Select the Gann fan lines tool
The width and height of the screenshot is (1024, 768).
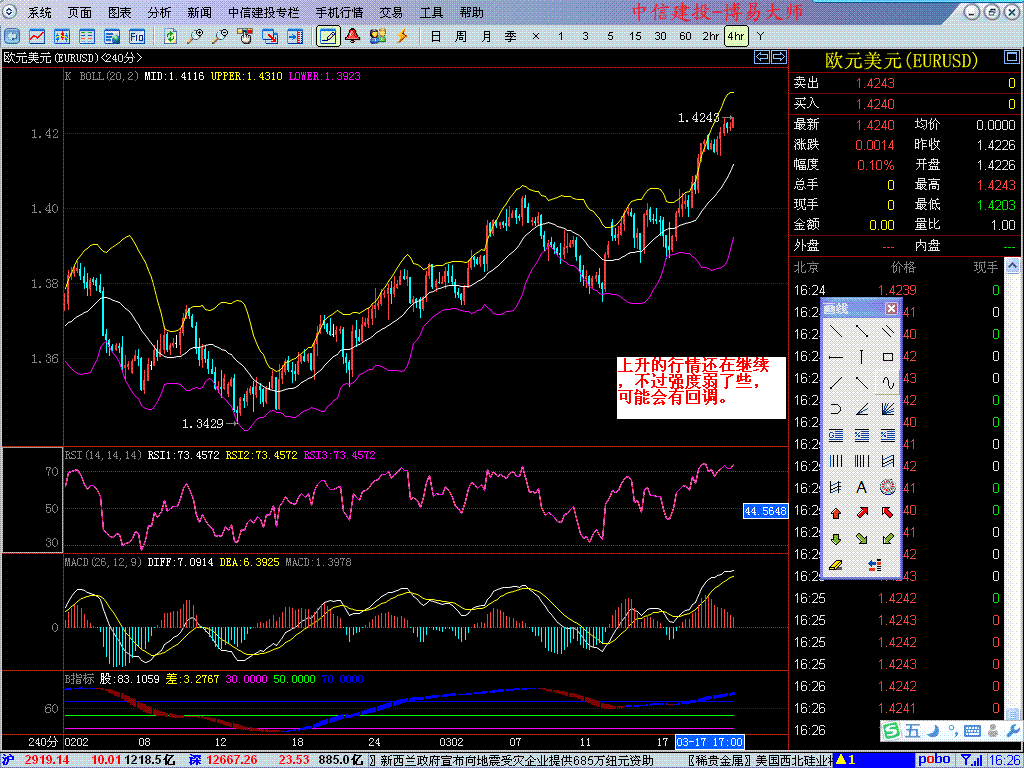[x=888, y=409]
